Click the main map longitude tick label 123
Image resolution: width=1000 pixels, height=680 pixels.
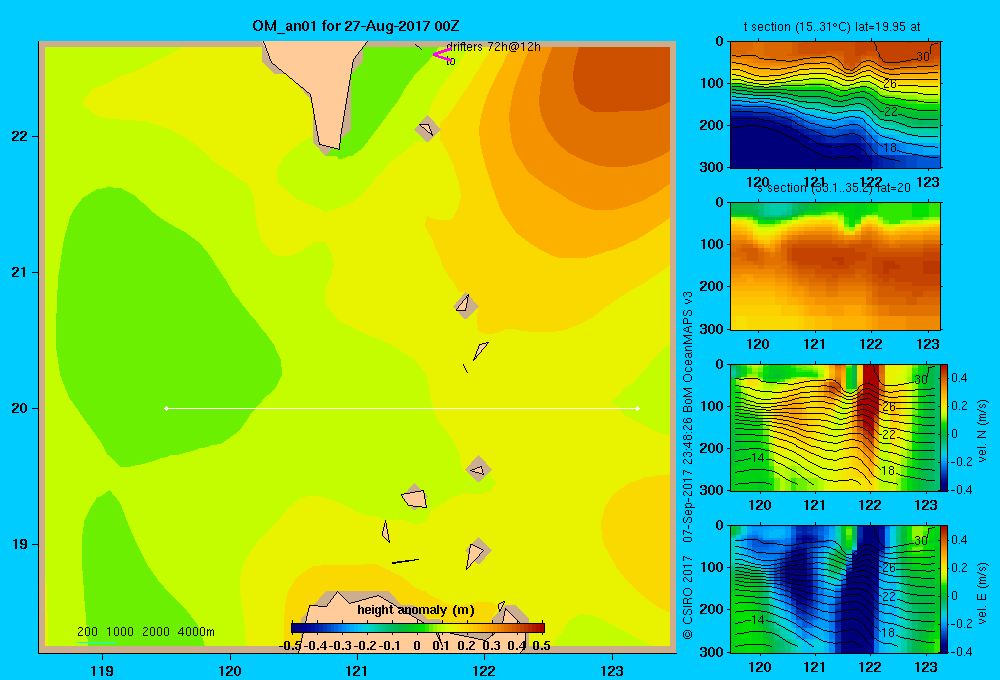[612, 670]
